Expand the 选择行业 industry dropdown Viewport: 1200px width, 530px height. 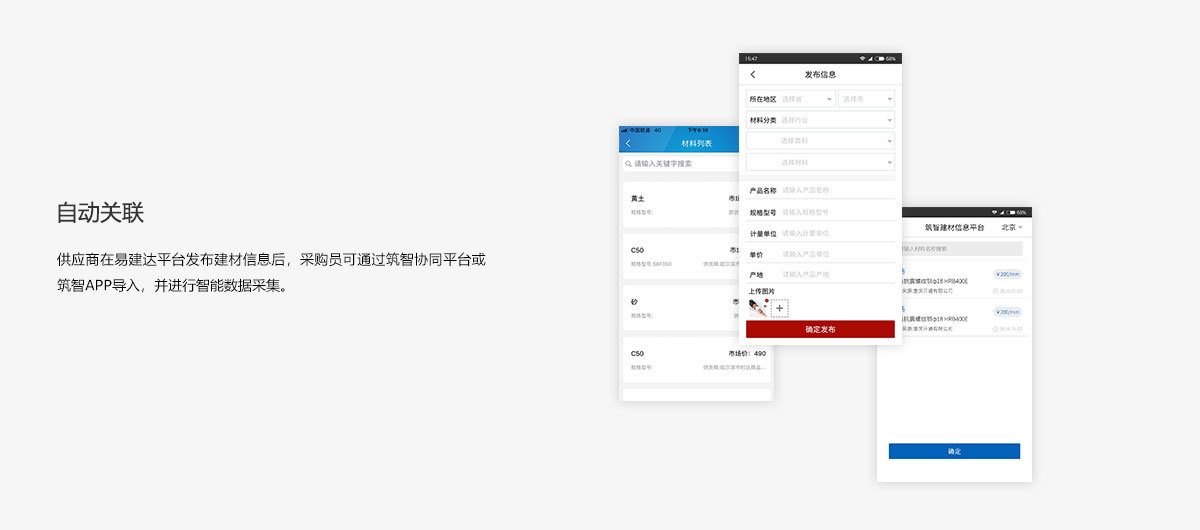point(835,120)
